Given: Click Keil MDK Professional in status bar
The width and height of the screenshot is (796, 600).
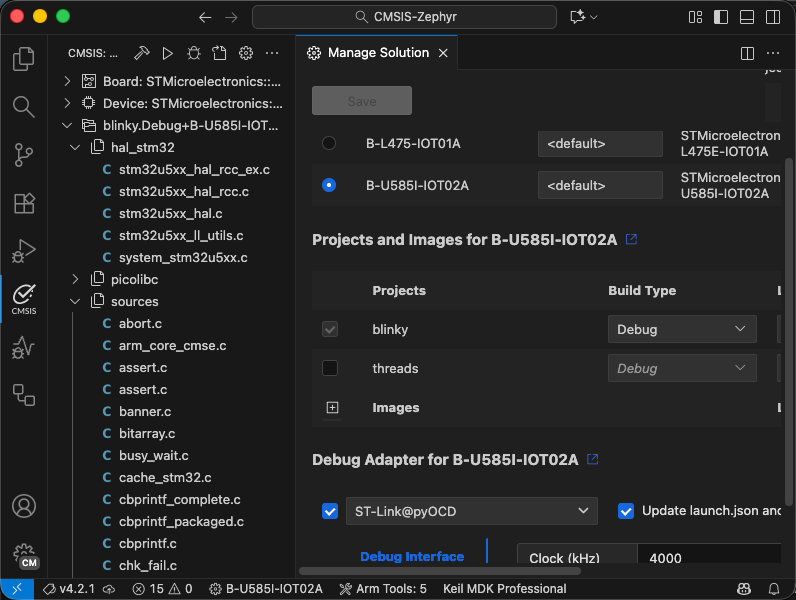Looking at the screenshot, I should pyautogui.click(x=505, y=589).
